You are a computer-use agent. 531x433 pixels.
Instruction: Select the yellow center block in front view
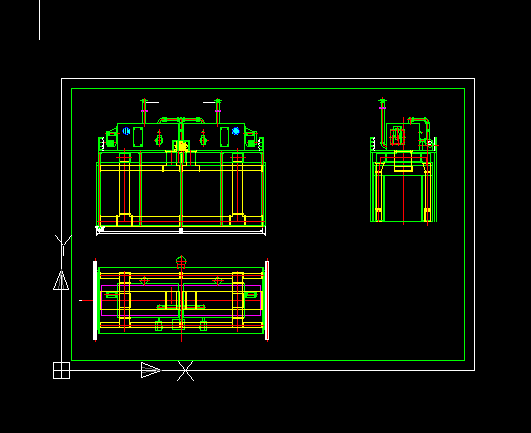coord(183,146)
